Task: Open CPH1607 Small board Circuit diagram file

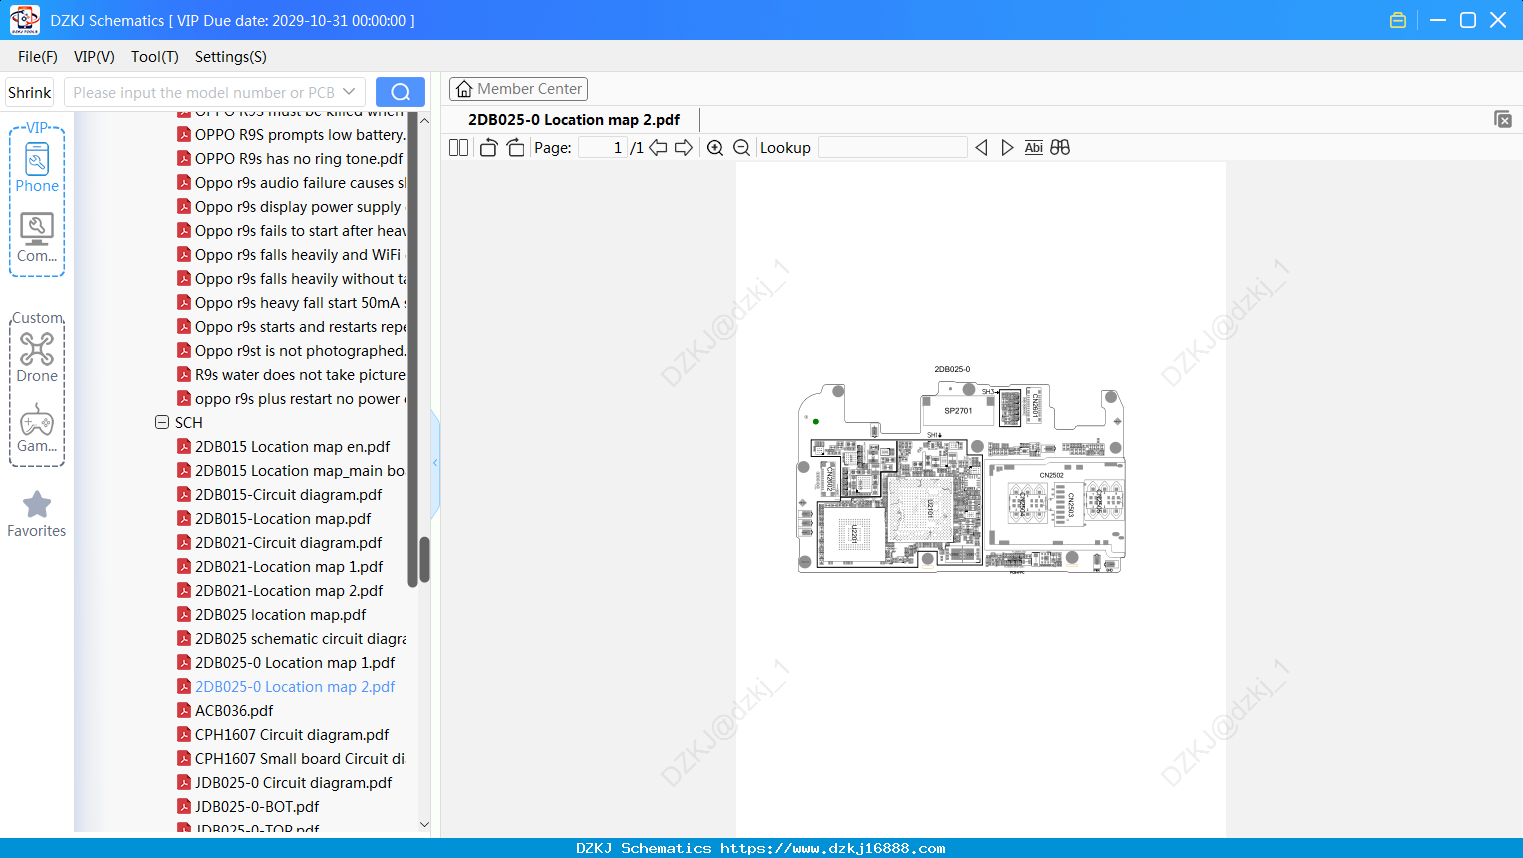Action: [x=300, y=758]
